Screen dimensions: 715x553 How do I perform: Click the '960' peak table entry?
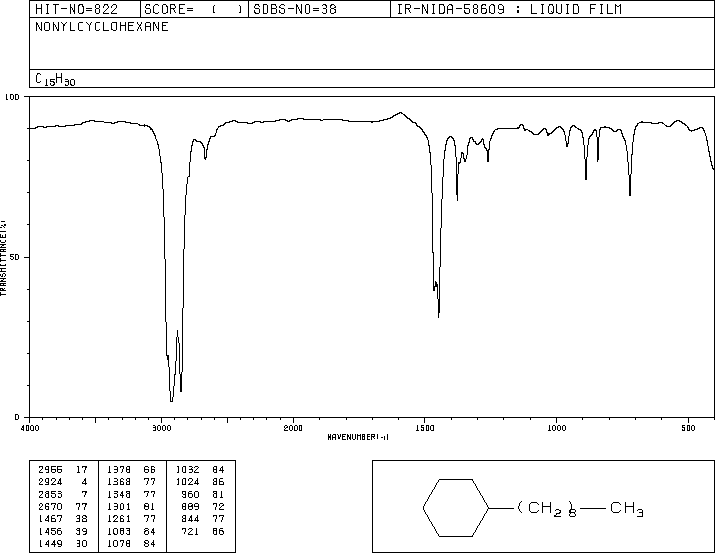[x=190, y=494]
